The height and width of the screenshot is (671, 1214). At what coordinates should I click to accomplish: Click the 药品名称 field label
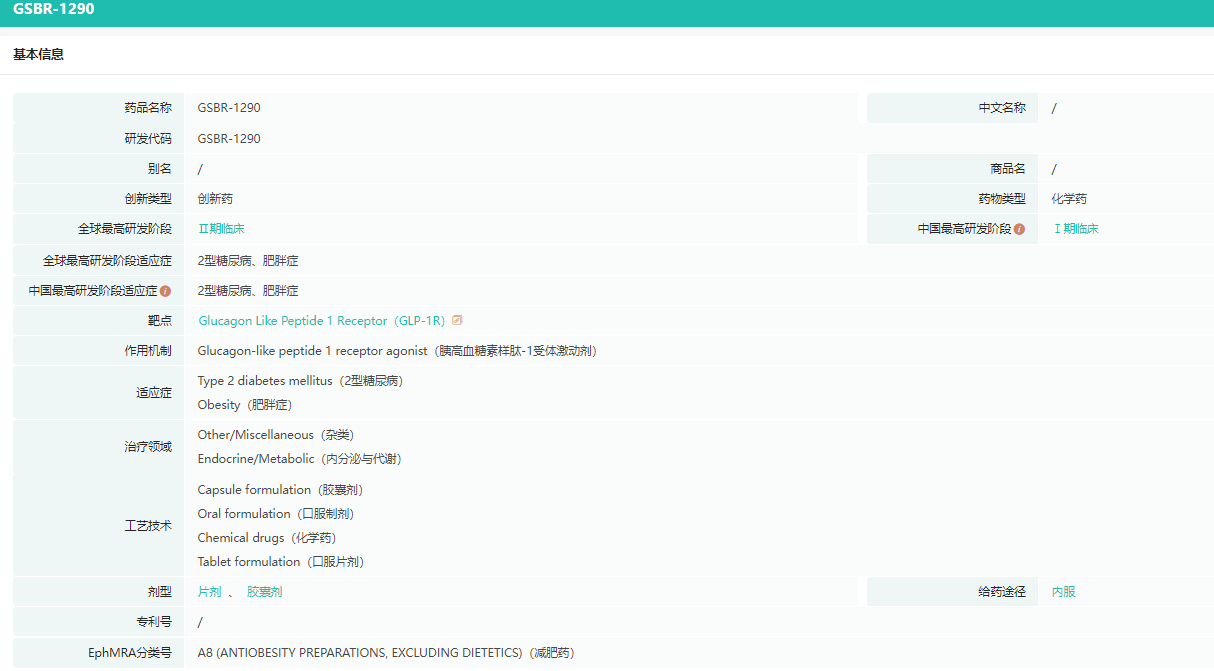148,108
